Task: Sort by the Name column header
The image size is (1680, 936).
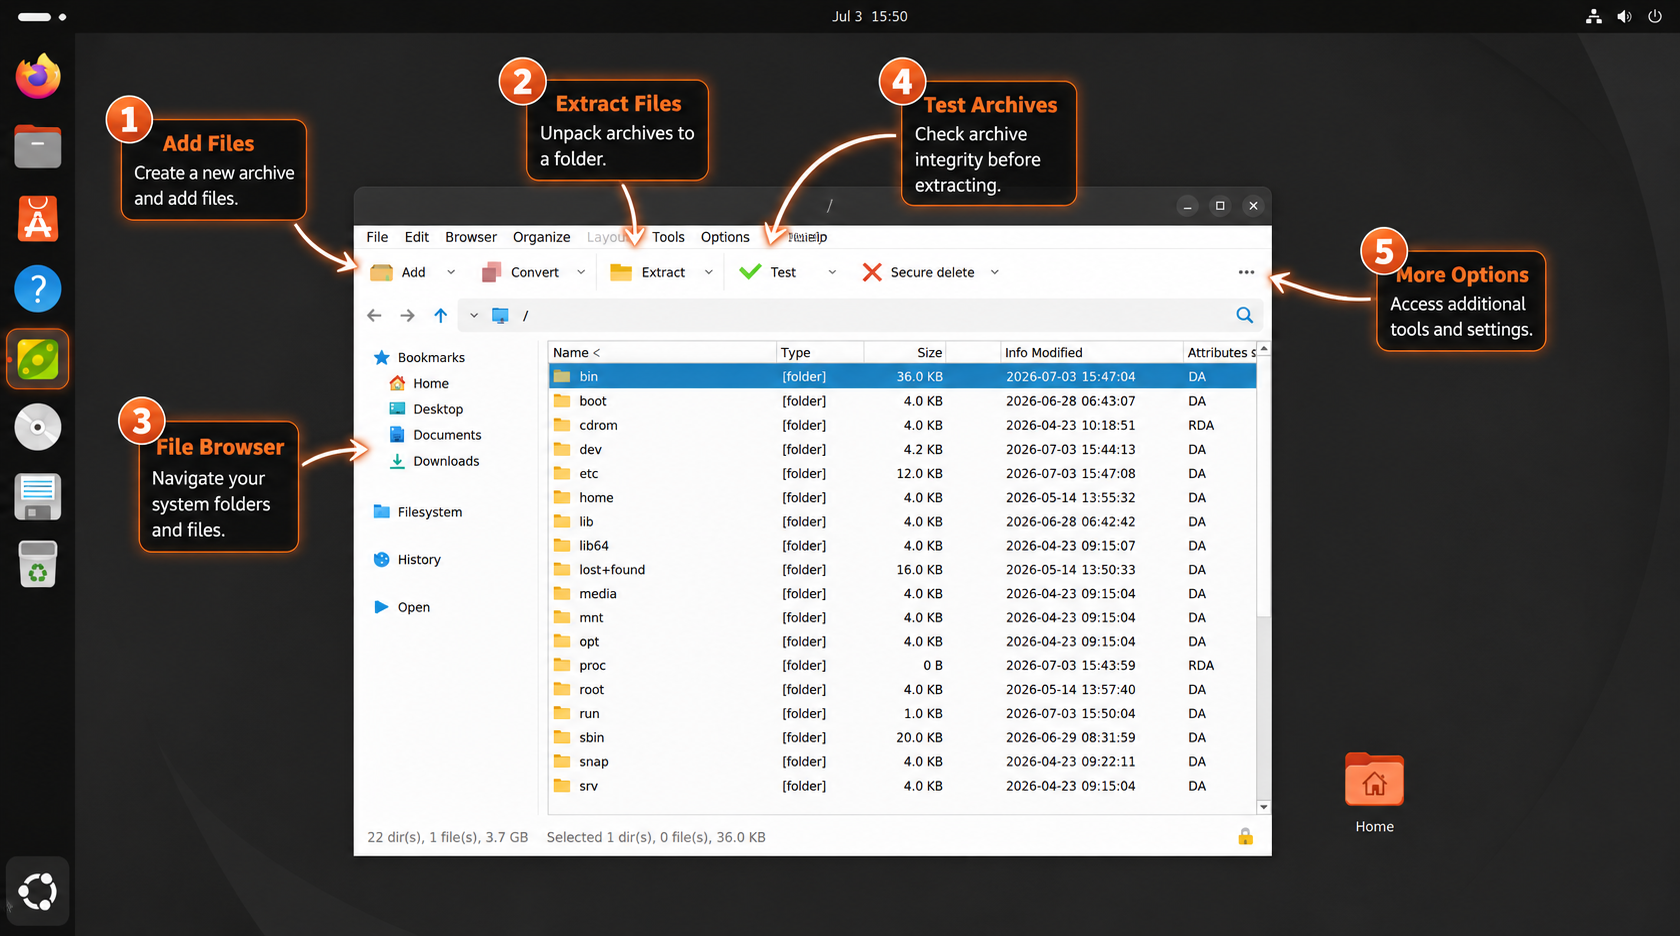Action: 662,352
